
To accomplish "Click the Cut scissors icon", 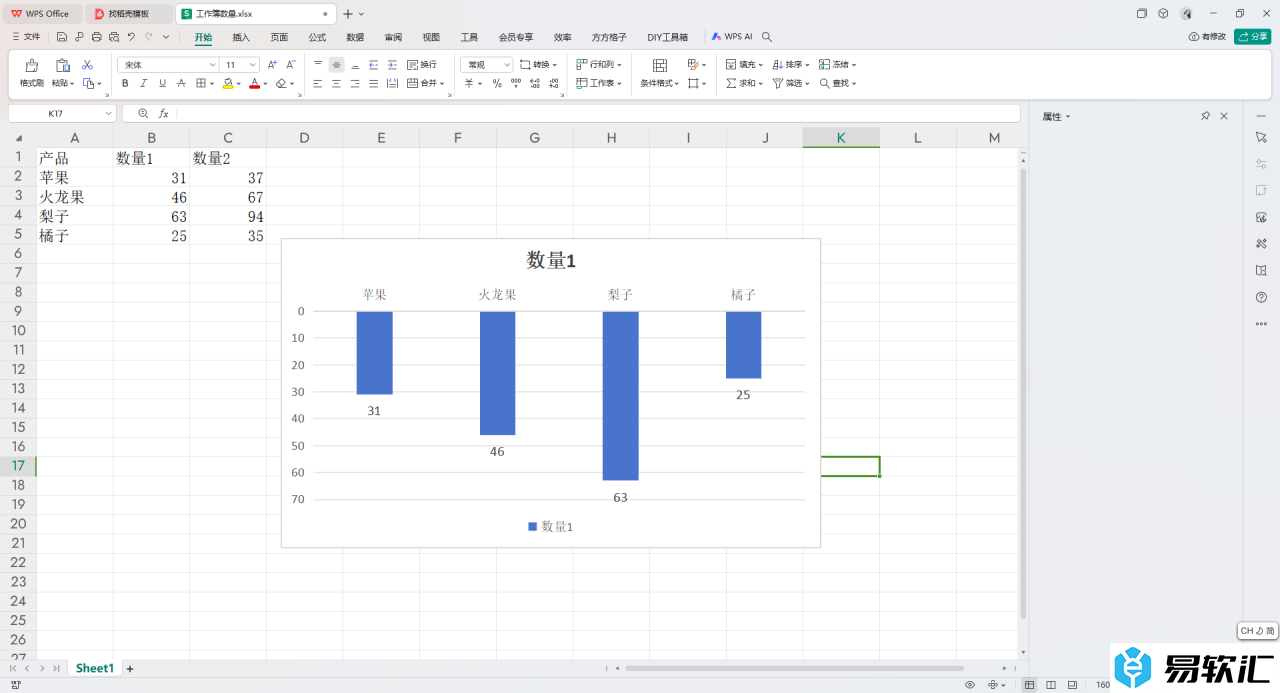I will point(87,65).
